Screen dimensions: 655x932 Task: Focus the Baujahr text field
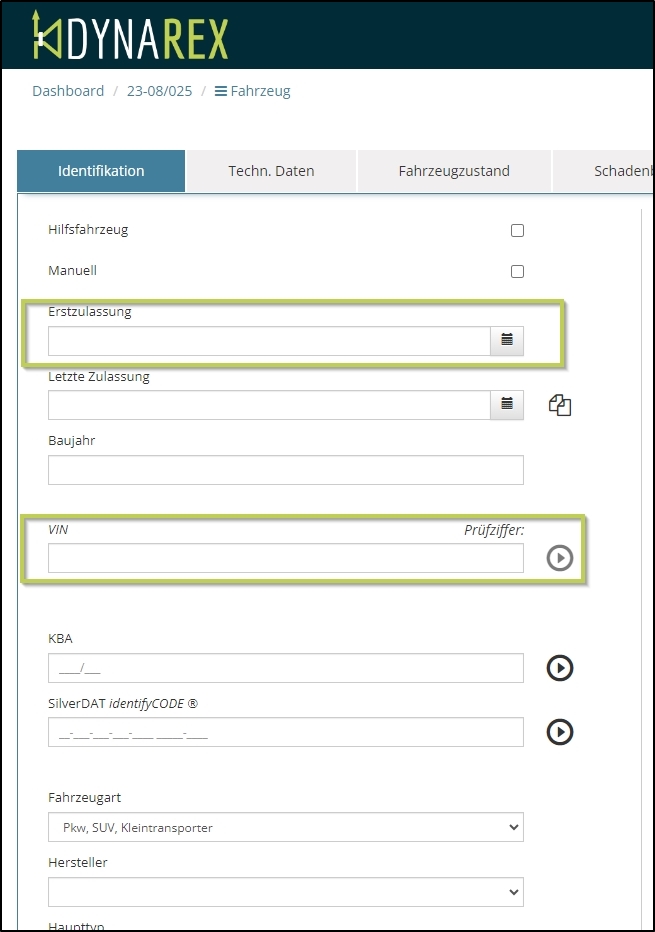(285, 470)
